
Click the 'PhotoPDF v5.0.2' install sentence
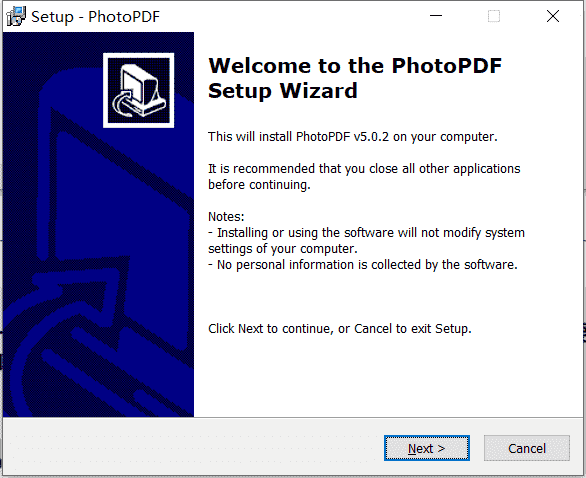[x=353, y=137]
